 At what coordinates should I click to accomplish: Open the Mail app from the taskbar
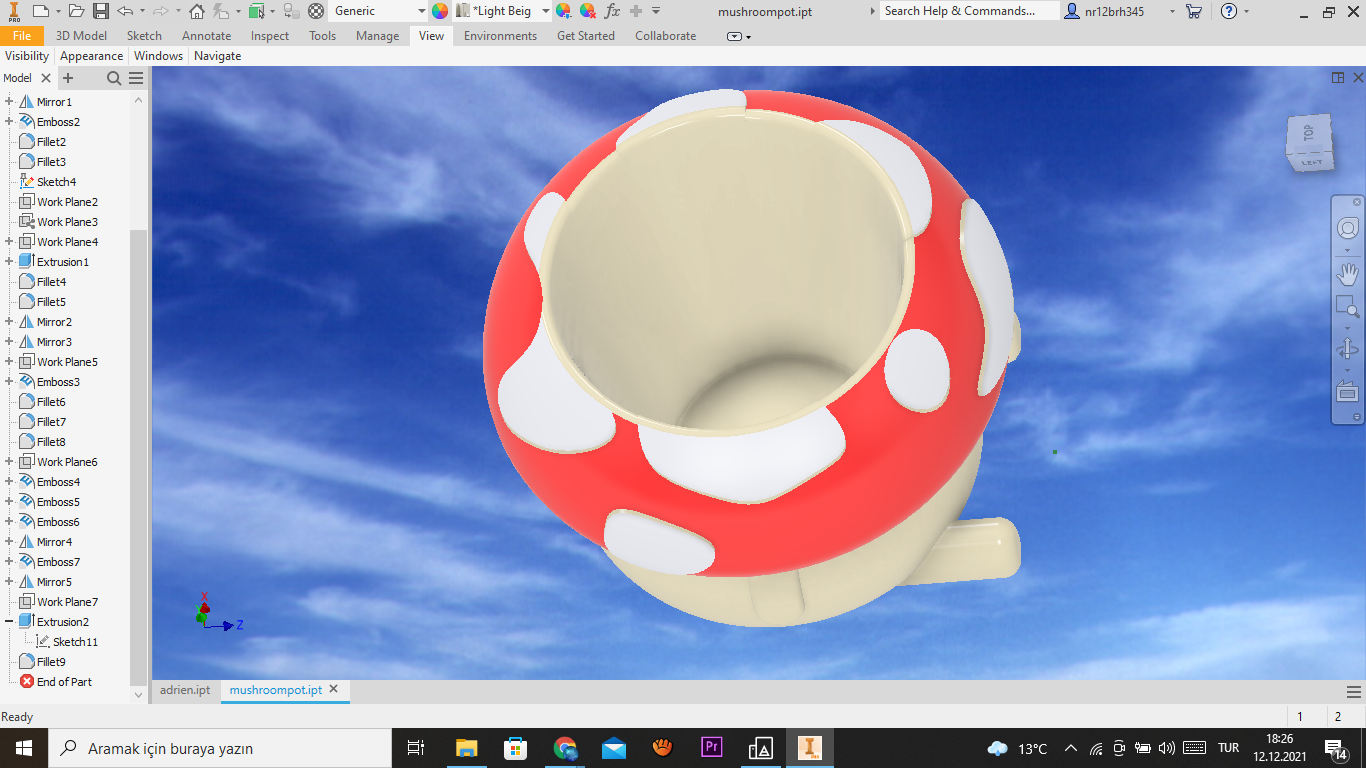(614, 747)
